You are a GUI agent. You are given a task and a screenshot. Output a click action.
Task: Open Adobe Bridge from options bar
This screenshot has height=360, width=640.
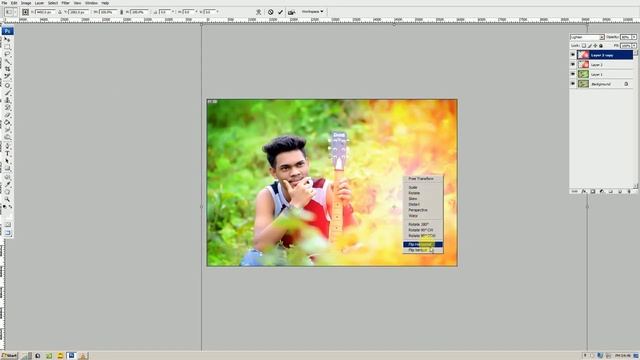tap(291, 12)
